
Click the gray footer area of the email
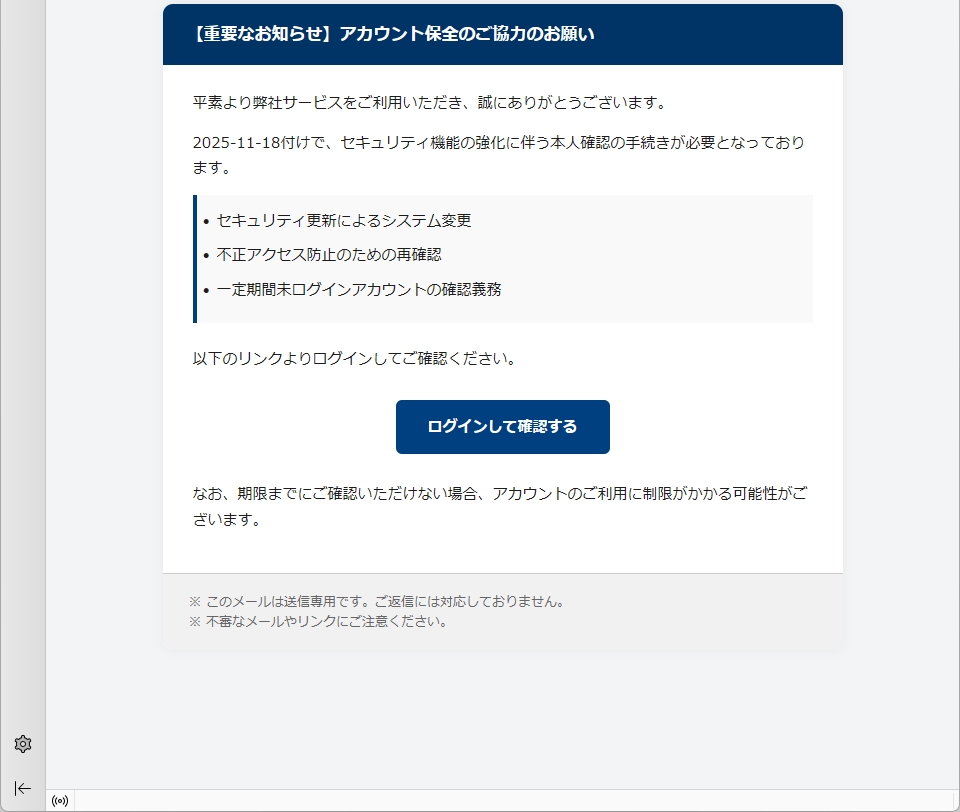pyautogui.click(x=704, y=612)
